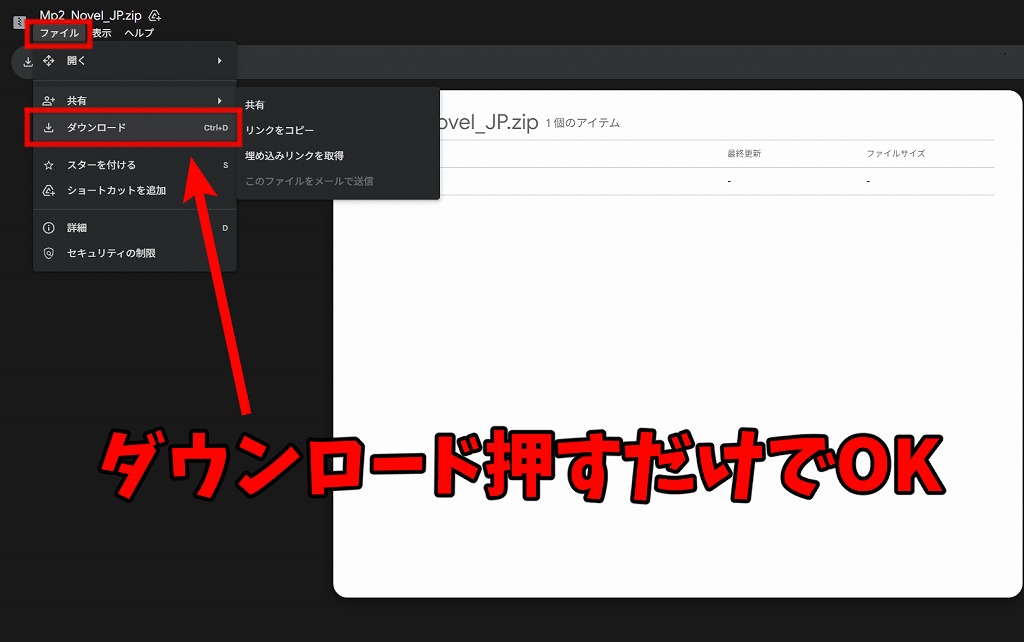This screenshot has height=642, width=1024.
Task: Click the info circle icon for 詳細
Action: 49,228
